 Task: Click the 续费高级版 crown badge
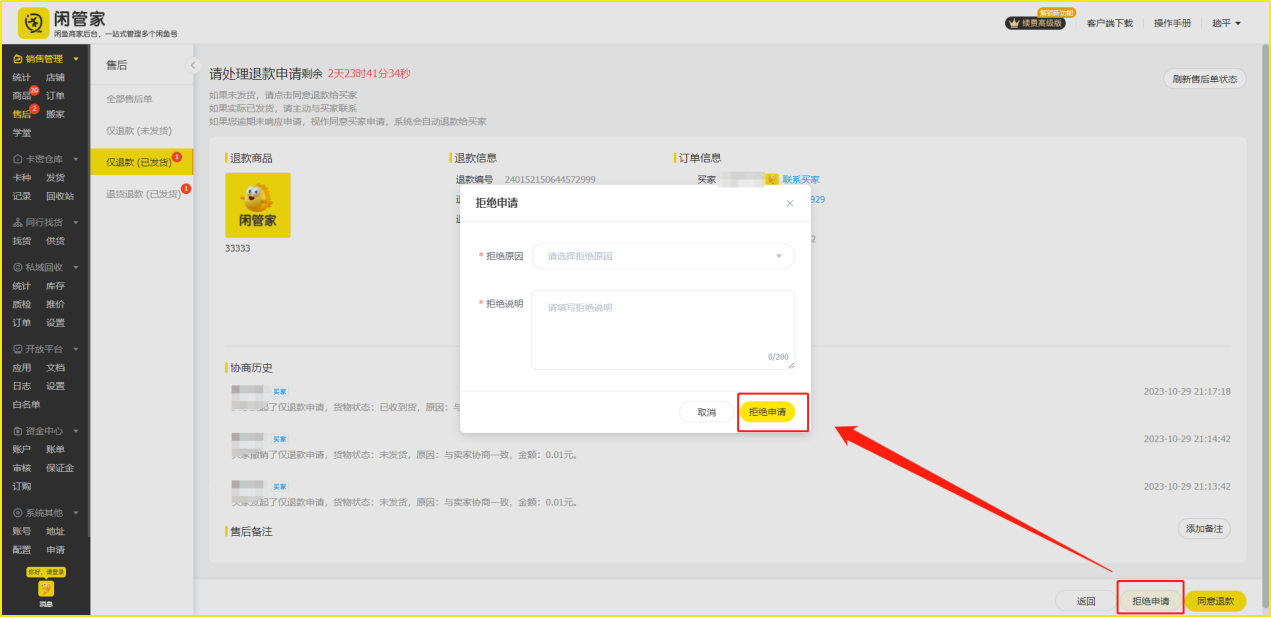click(x=1035, y=23)
